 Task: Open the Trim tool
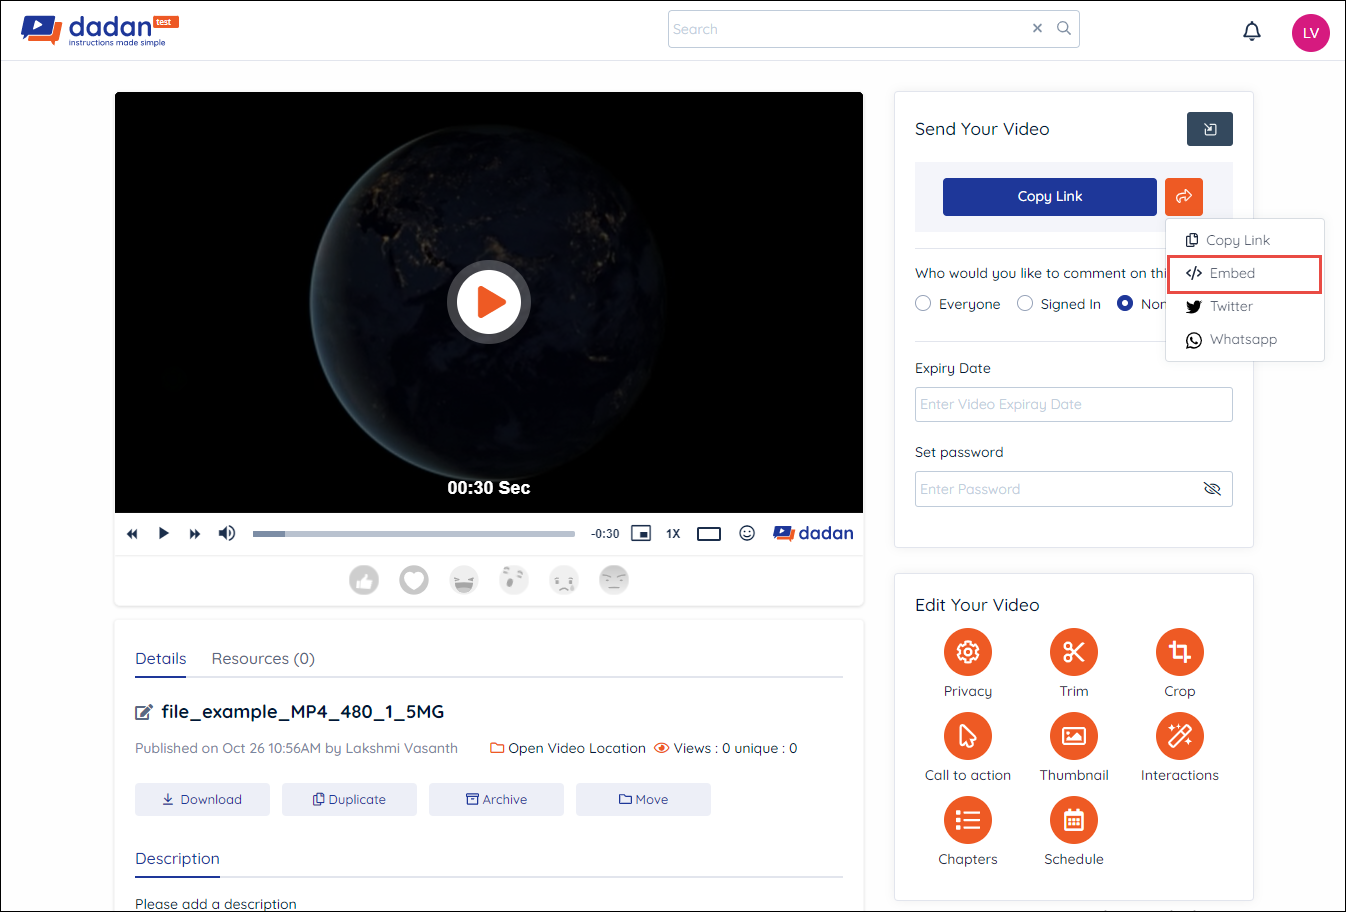point(1074,652)
